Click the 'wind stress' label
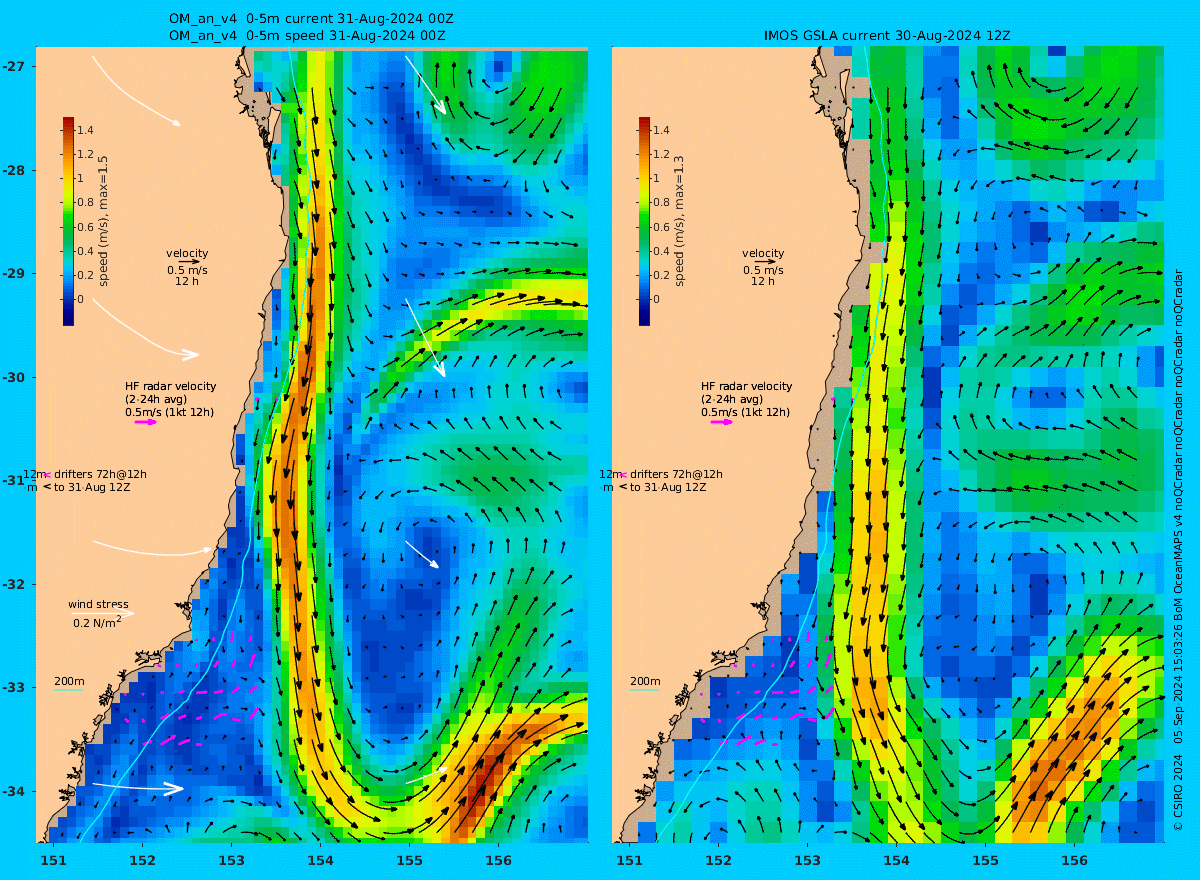Viewport: 1200px width, 880px height. (x=98, y=604)
